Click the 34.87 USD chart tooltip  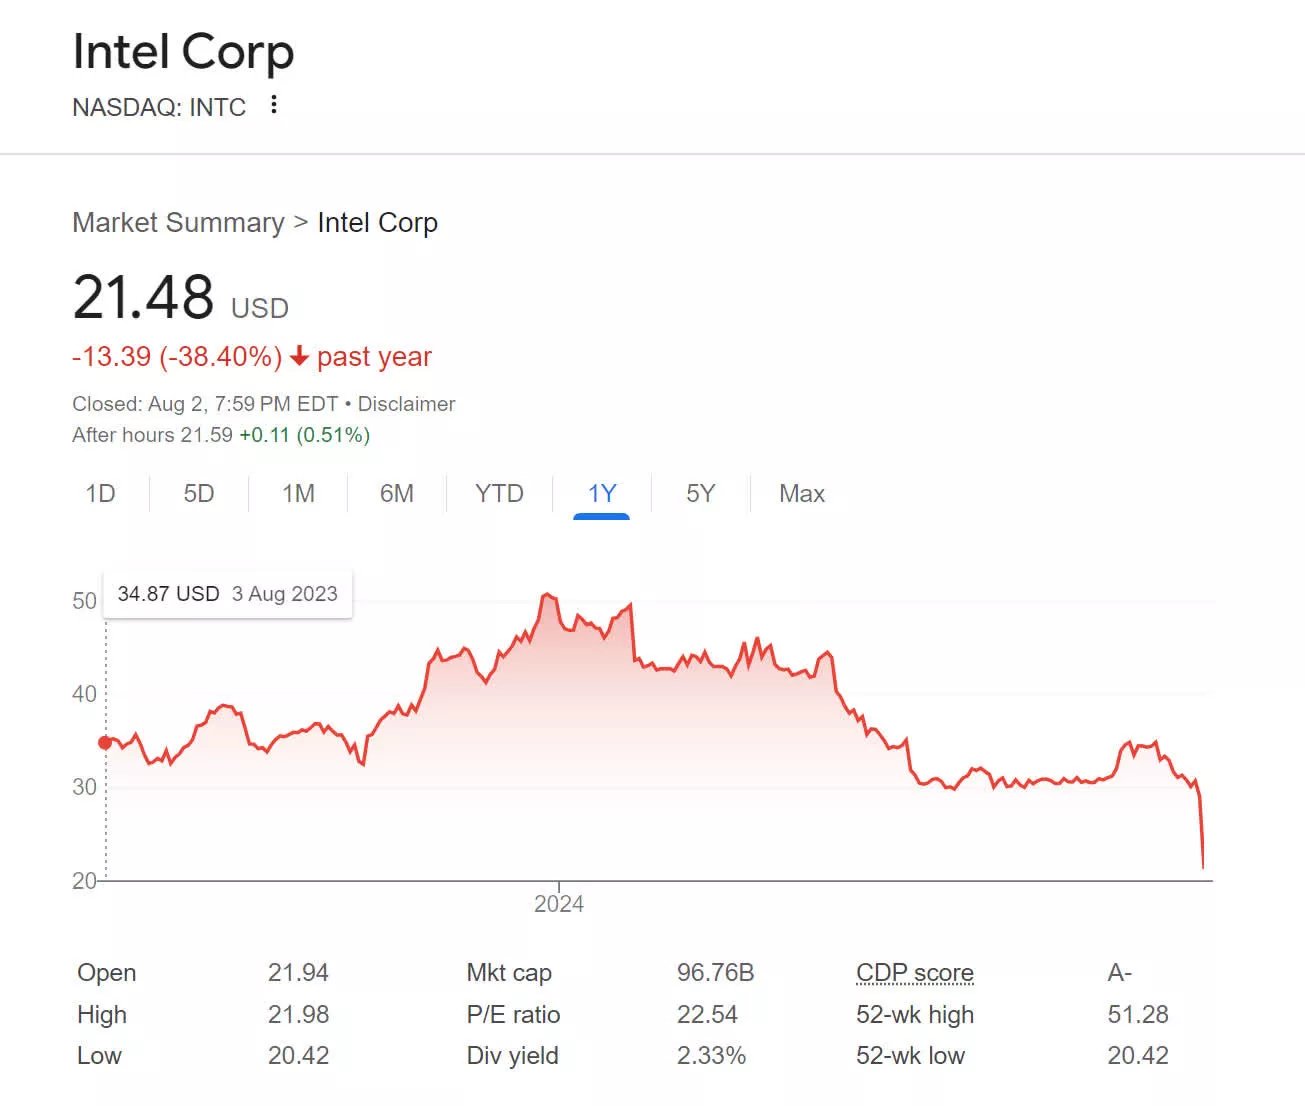[x=228, y=594]
